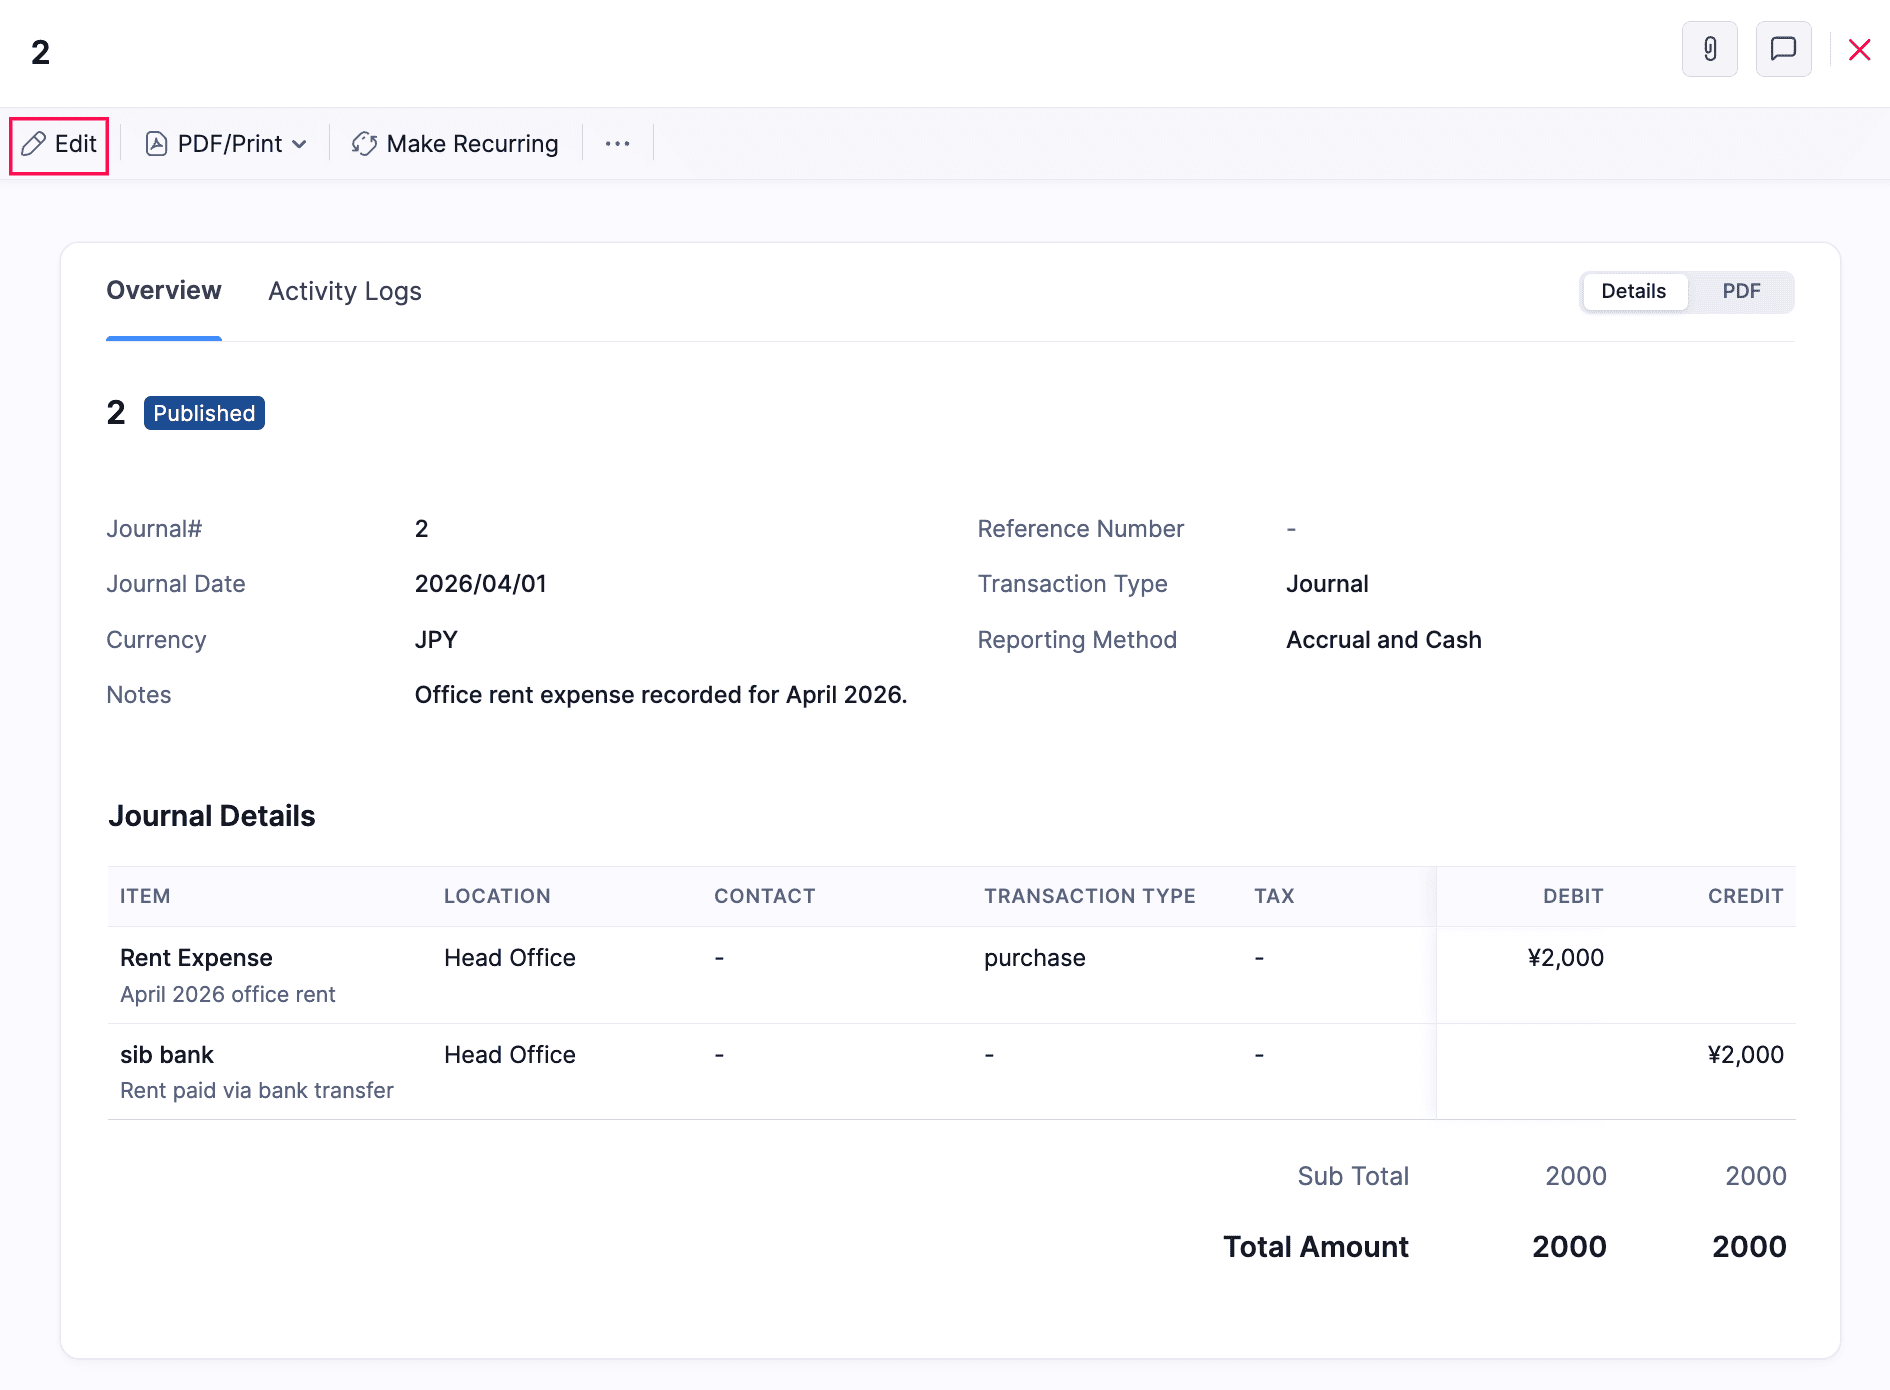The width and height of the screenshot is (1890, 1390).
Task: Click the Make Recurring button label
Action: (x=472, y=144)
